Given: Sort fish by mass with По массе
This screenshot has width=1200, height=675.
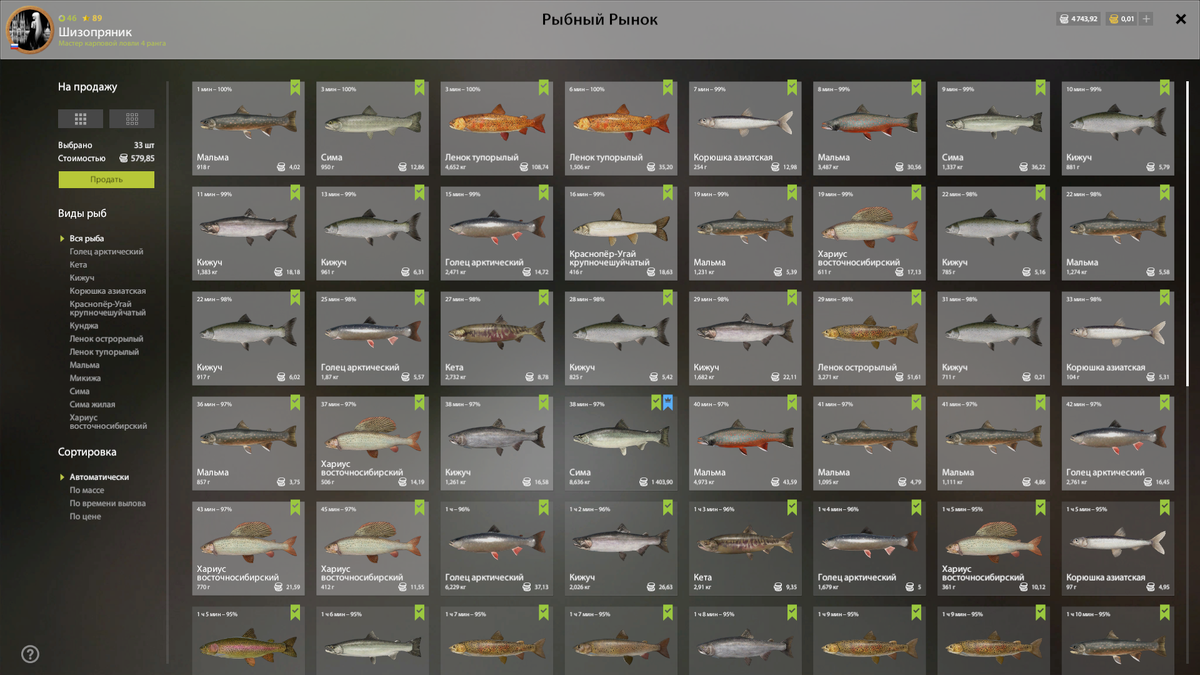Looking at the screenshot, I should point(85,490).
